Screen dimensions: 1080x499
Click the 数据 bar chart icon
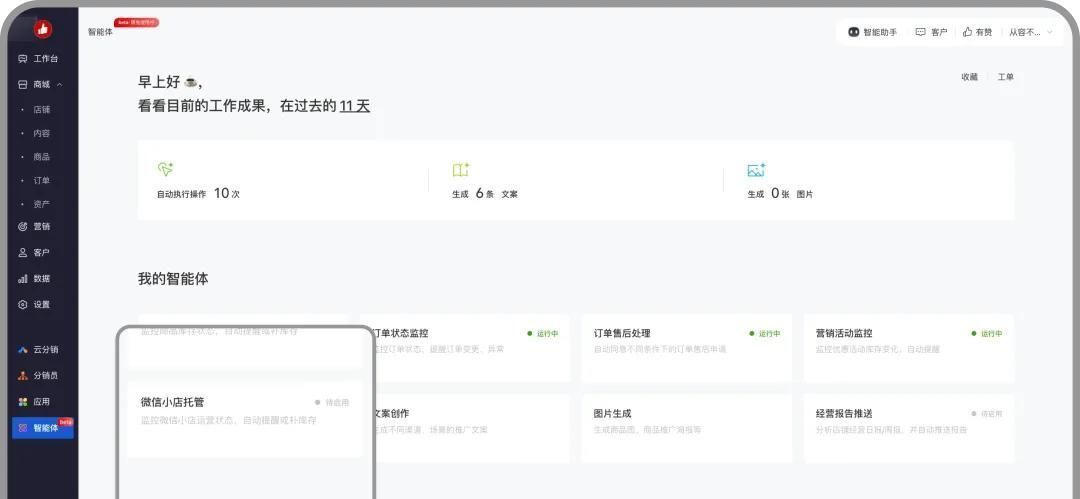click(23, 278)
